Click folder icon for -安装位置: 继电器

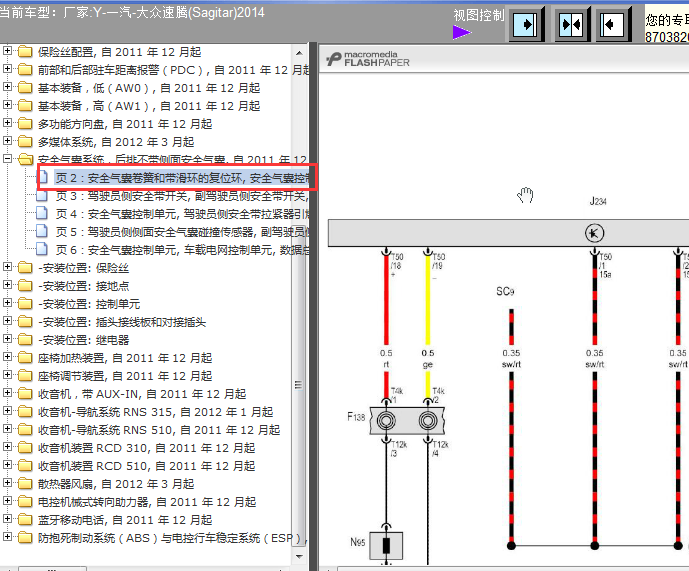pyautogui.click(x=25, y=340)
